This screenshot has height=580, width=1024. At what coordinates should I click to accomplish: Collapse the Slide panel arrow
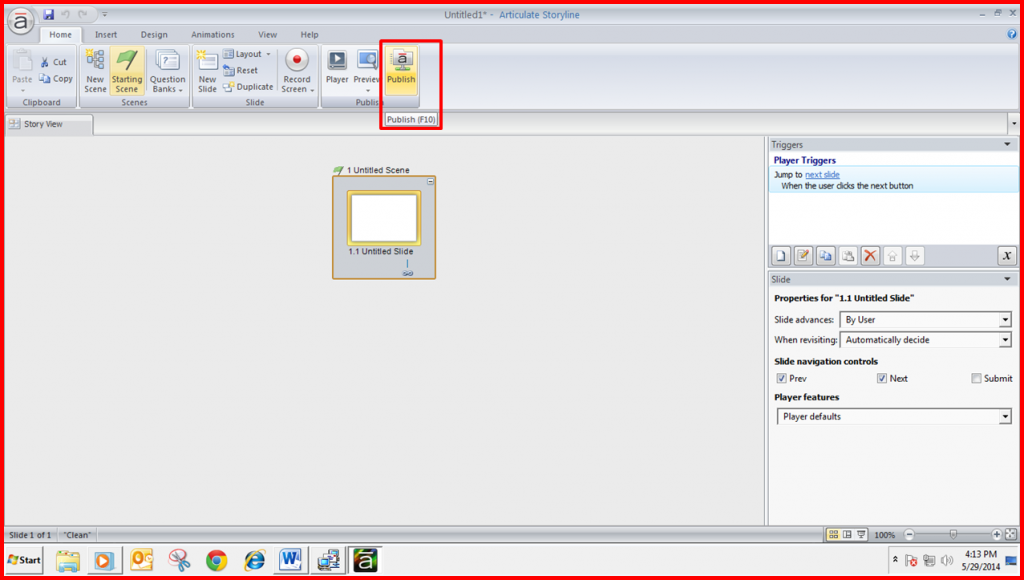[x=1007, y=279]
